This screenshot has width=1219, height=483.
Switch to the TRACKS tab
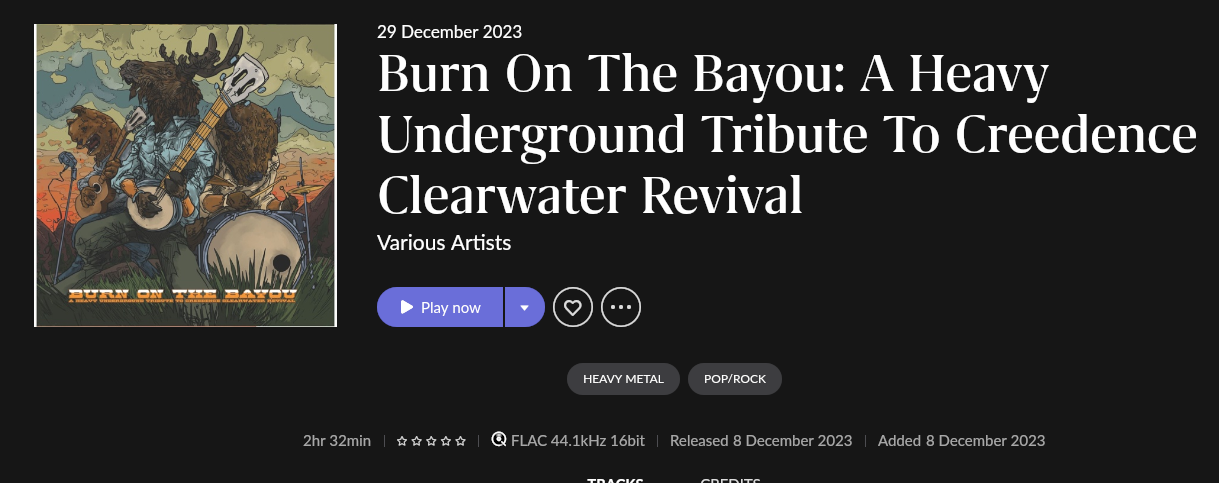pos(615,479)
